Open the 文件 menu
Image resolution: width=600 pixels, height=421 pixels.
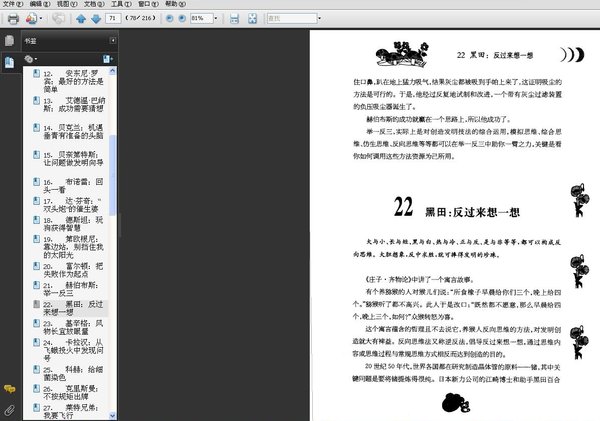13,4
